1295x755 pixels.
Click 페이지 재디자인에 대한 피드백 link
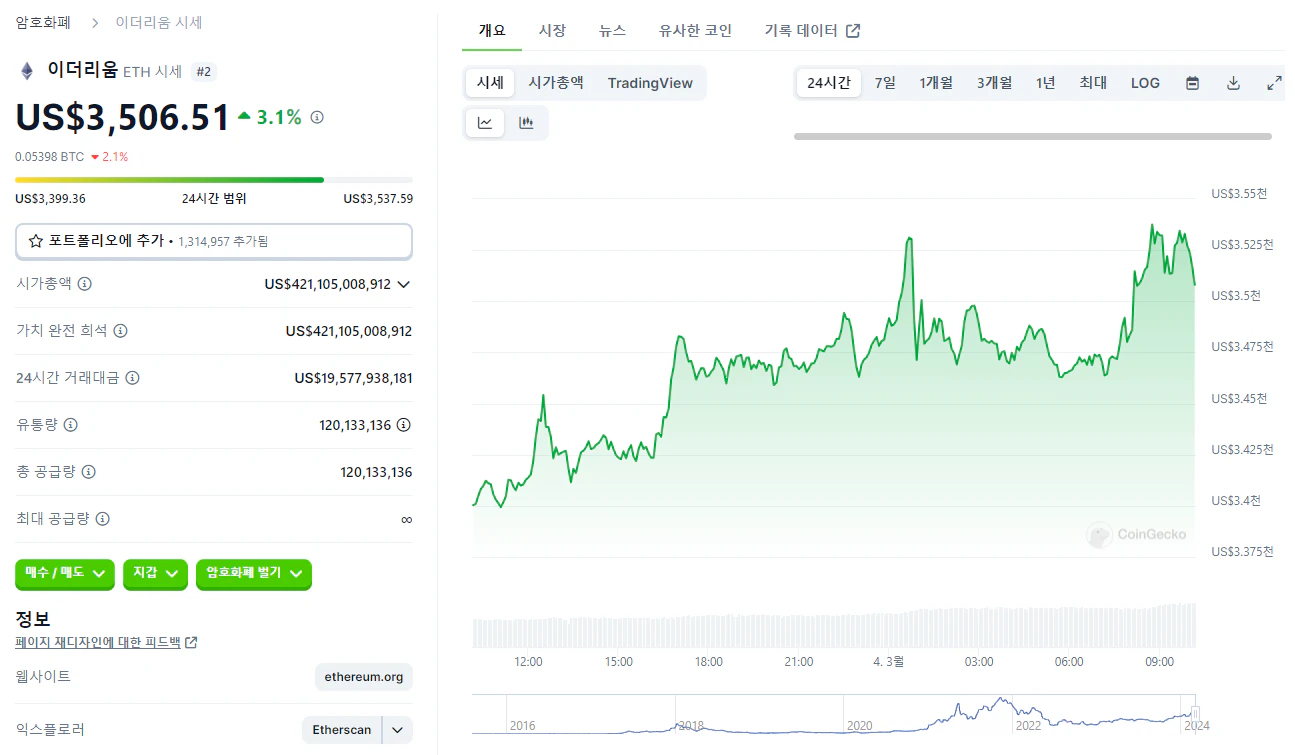pyautogui.click(x=98, y=642)
